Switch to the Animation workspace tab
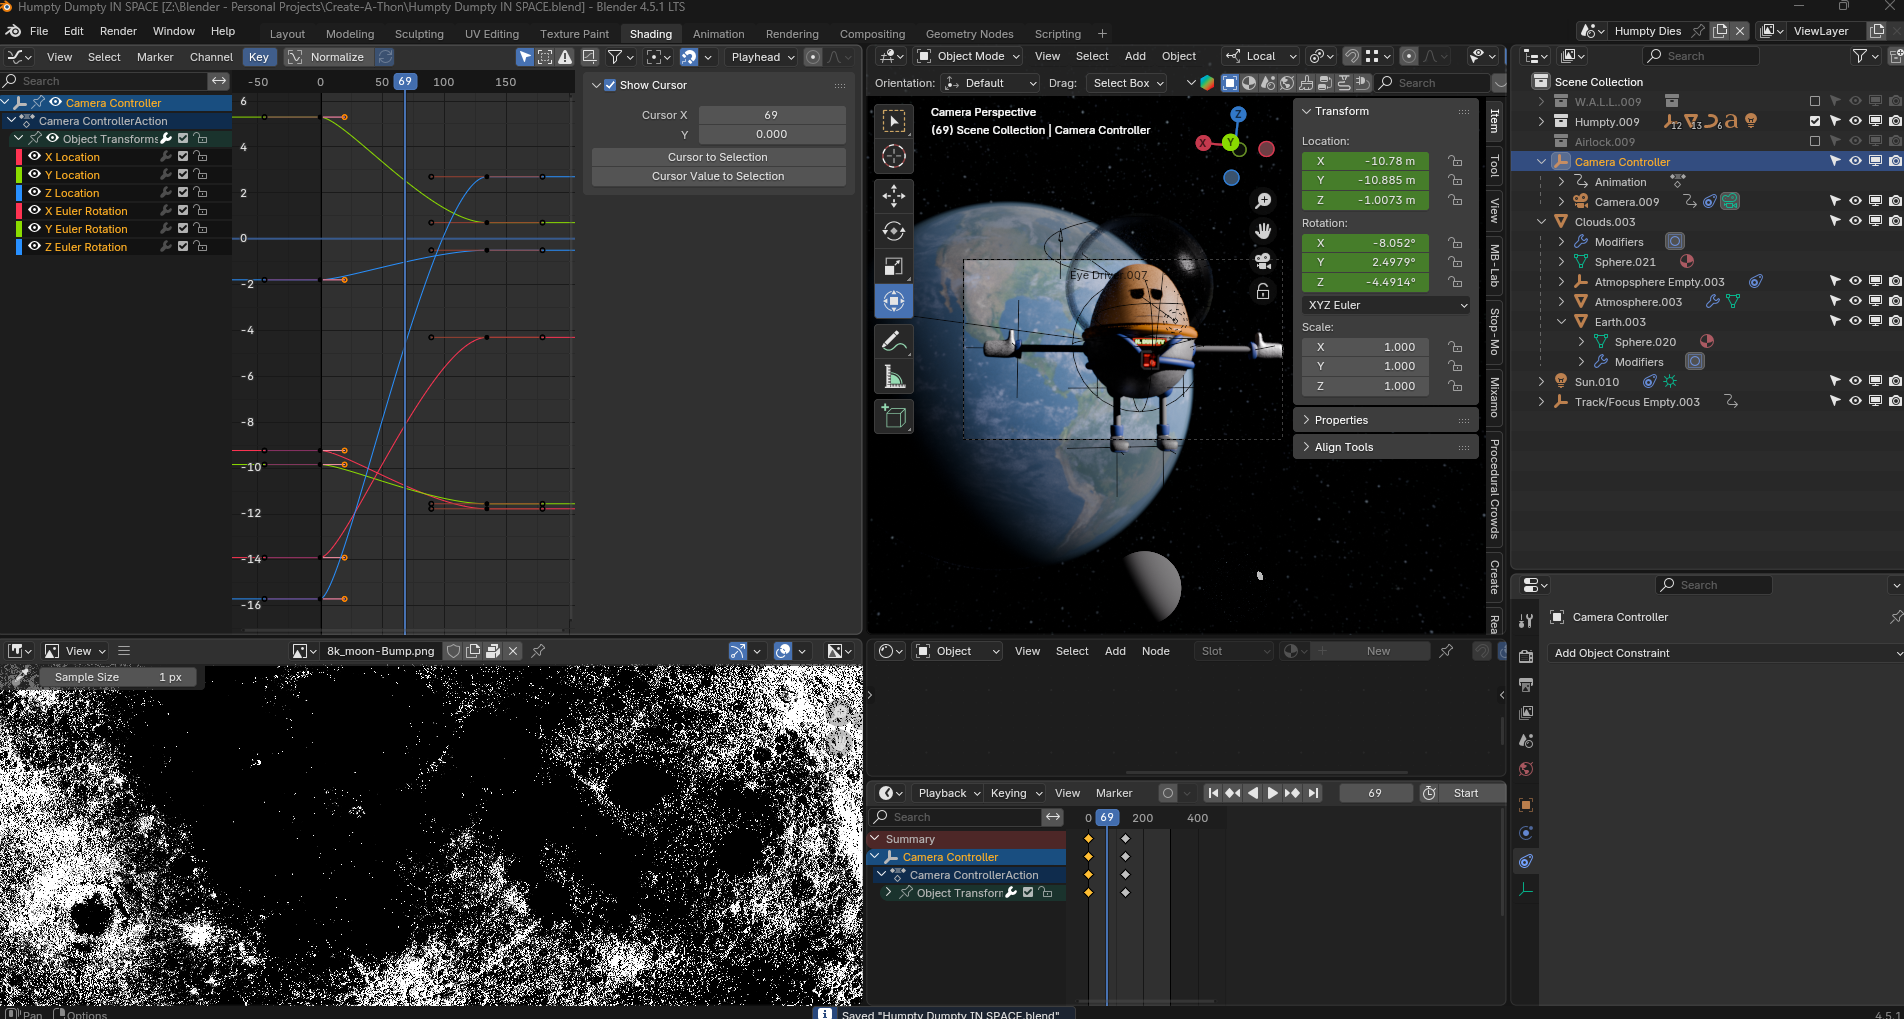The width and height of the screenshot is (1904, 1019). (x=718, y=34)
